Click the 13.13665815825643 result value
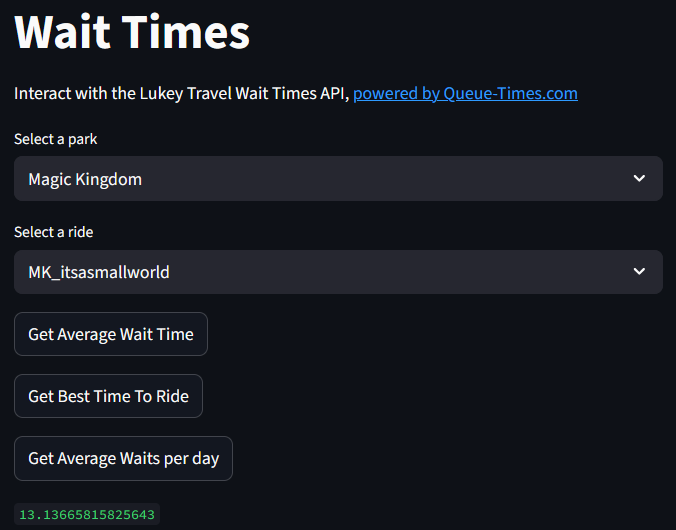Image resolution: width=676 pixels, height=530 pixels. (87, 515)
